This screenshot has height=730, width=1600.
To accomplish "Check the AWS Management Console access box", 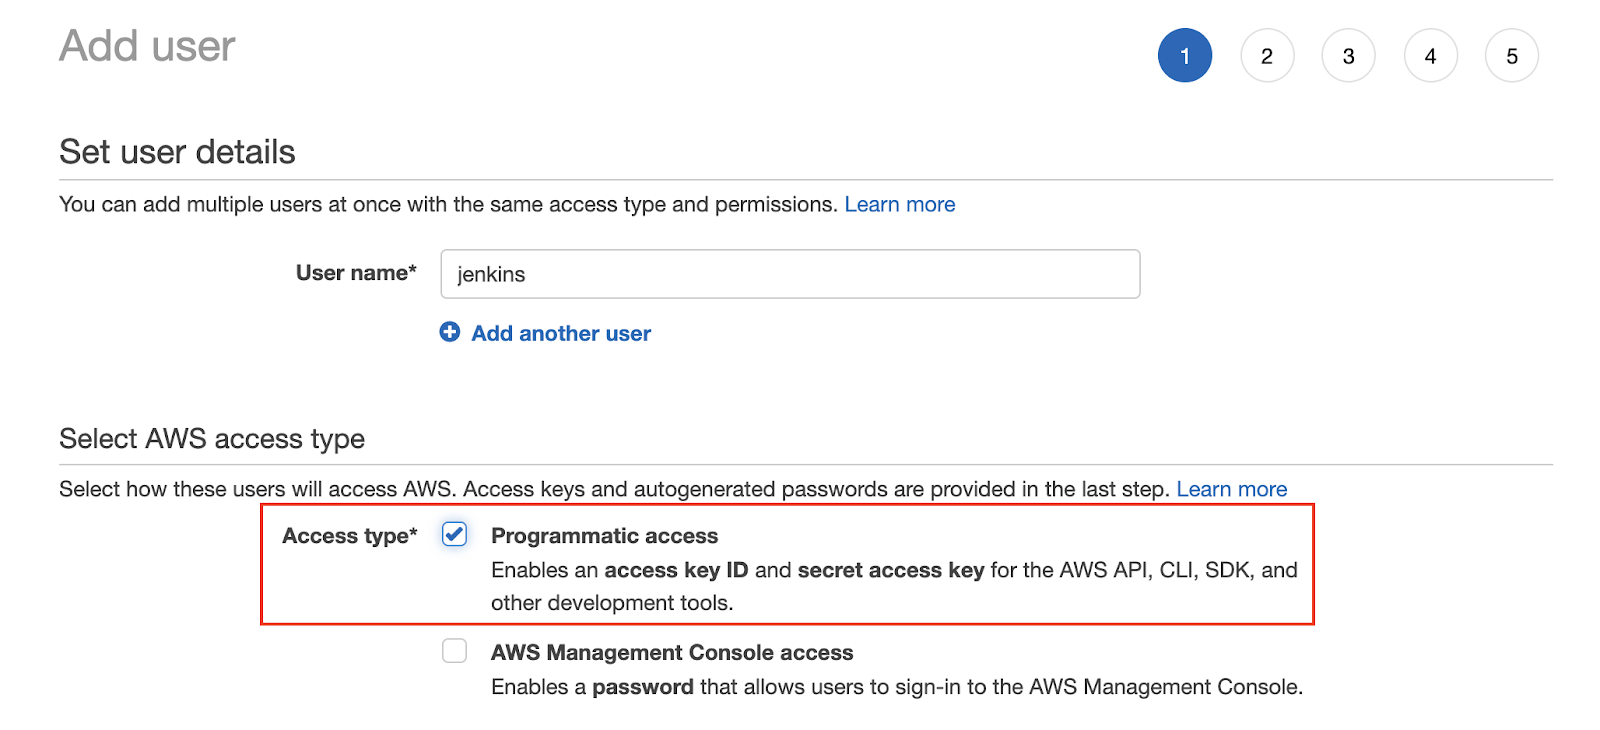I will [x=455, y=651].
